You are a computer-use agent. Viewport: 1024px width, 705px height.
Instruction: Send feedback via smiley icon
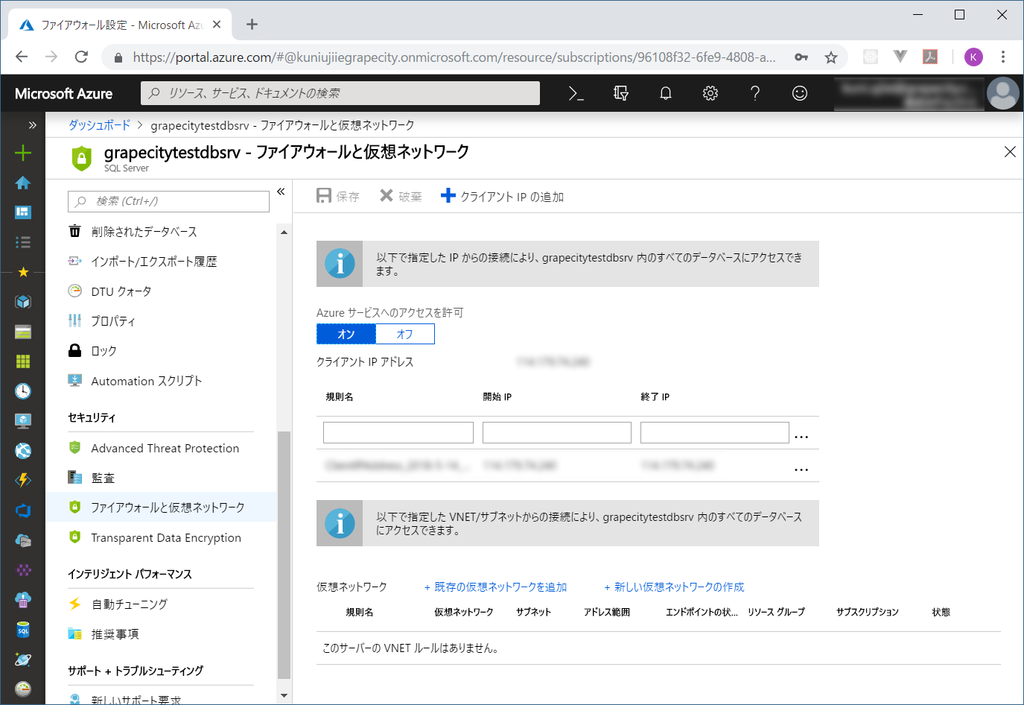799,93
